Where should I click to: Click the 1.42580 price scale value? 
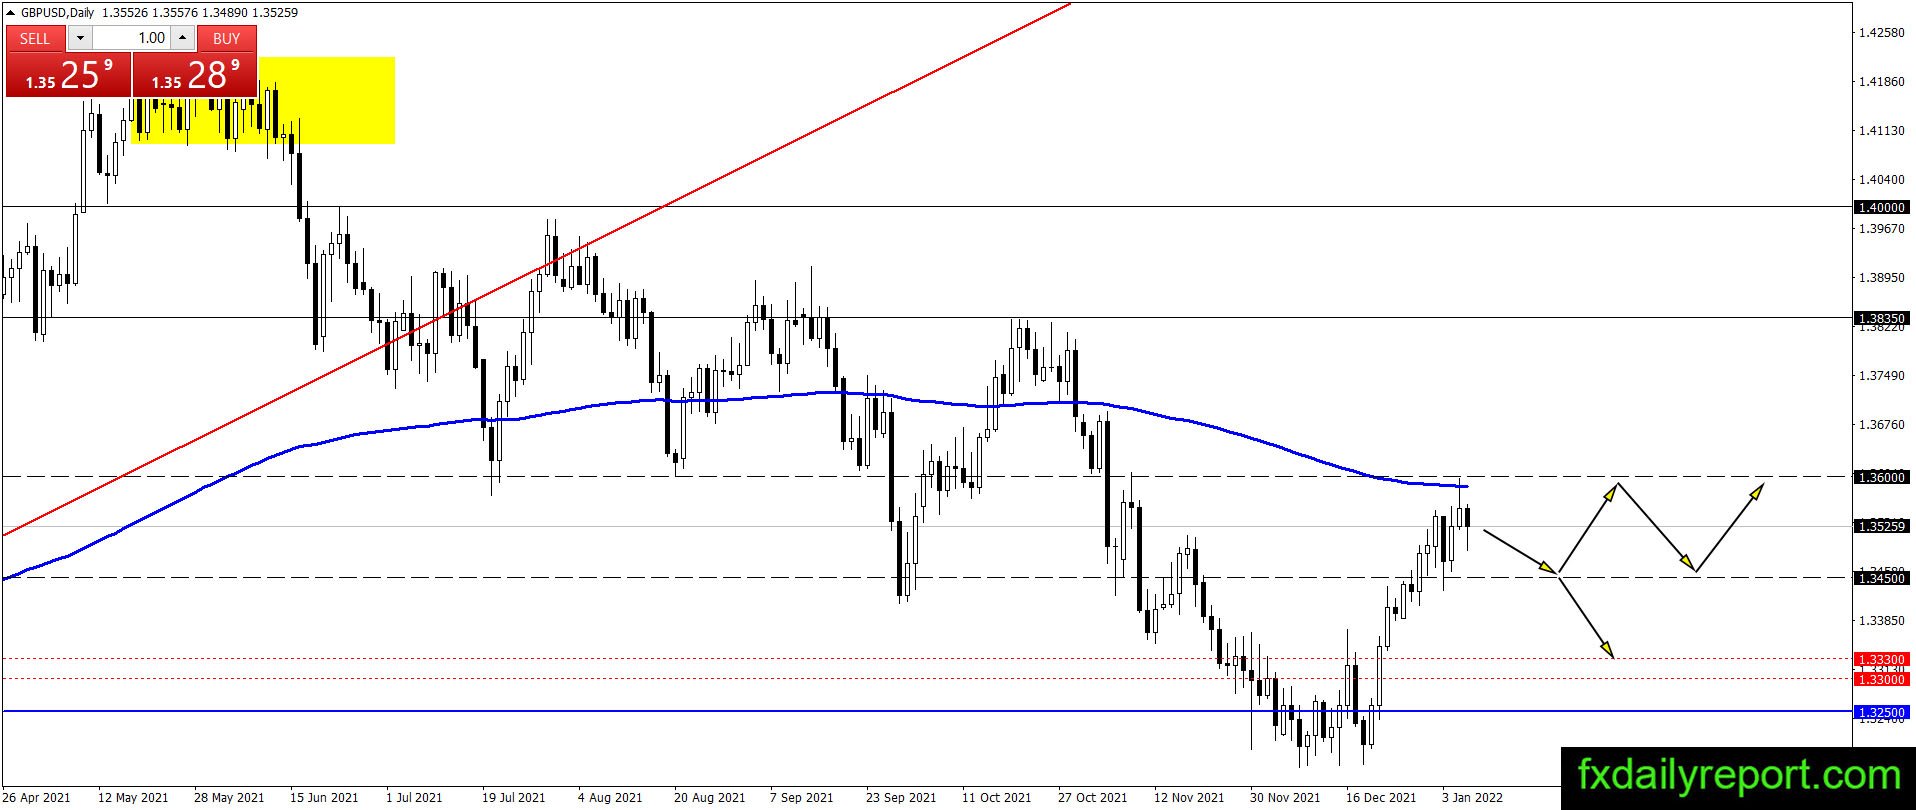click(1881, 33)
